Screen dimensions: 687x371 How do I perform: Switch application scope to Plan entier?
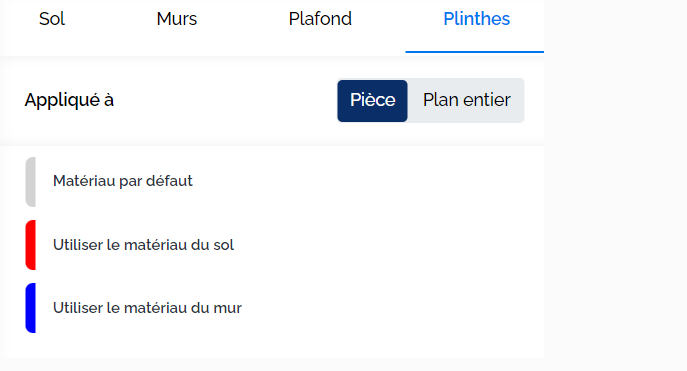pos(466,101)
